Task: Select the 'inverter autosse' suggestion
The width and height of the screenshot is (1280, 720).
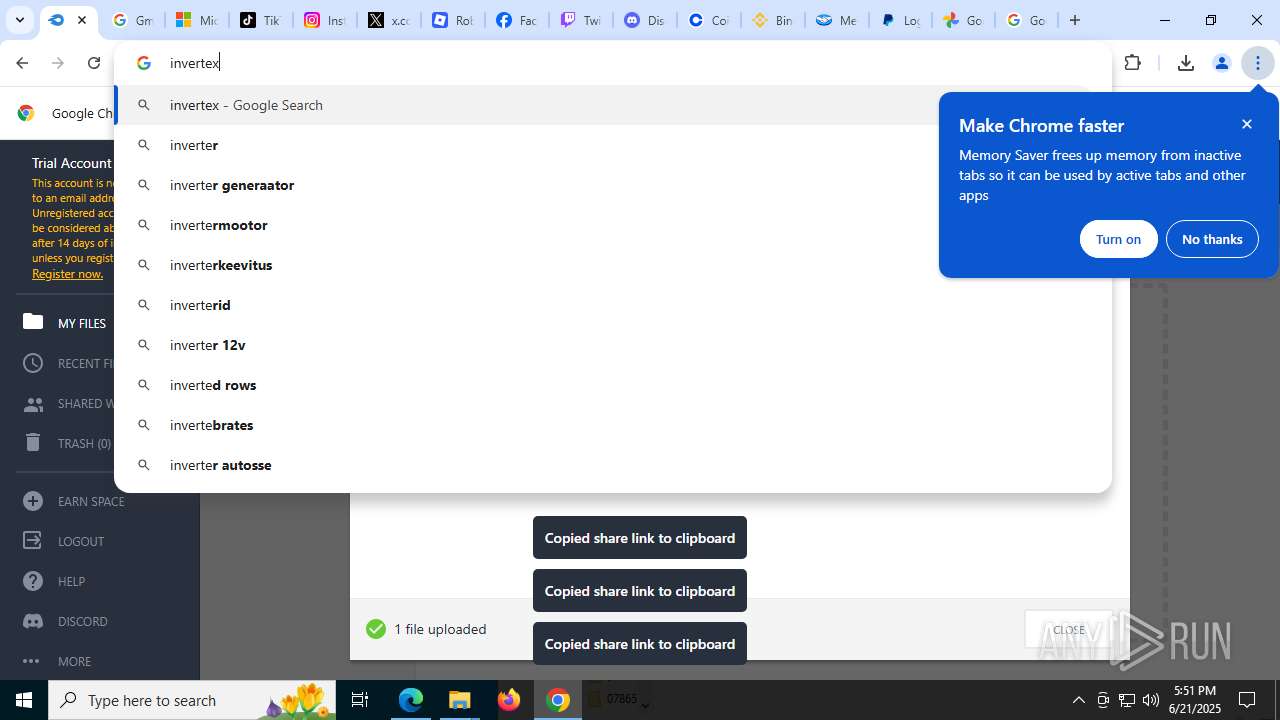Action: (x=613, y=465)
